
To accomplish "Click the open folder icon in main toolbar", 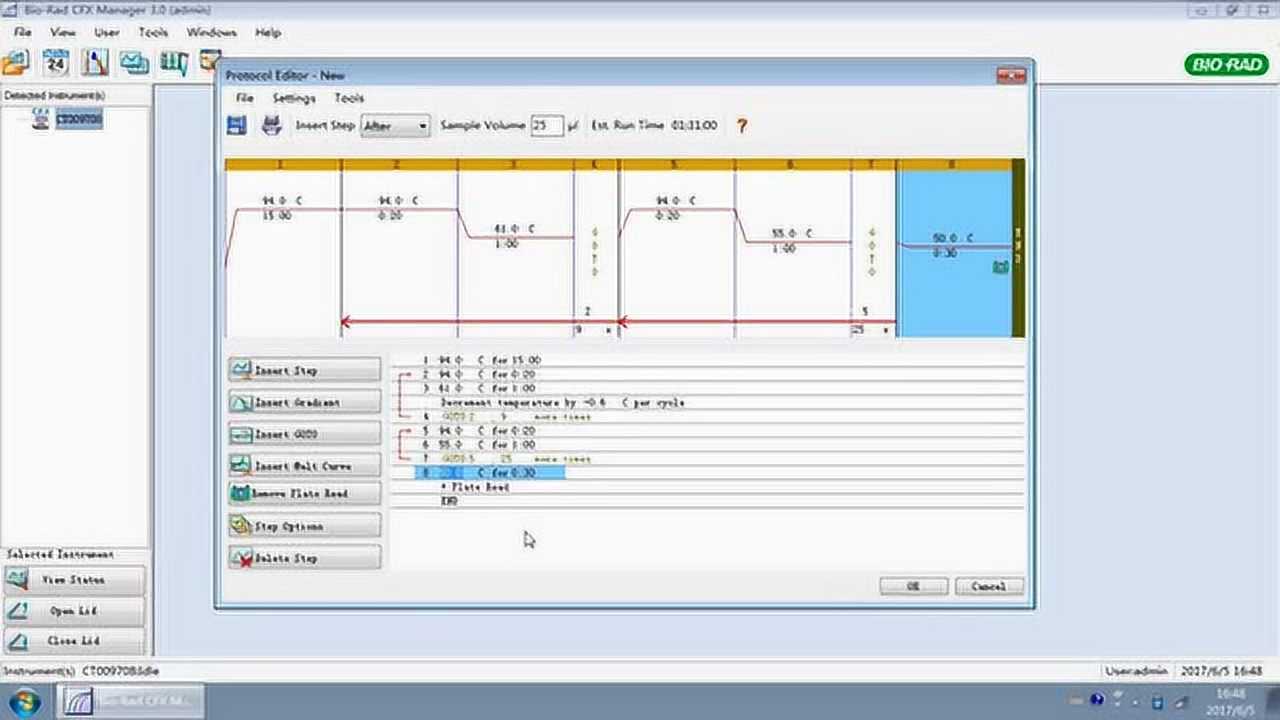I will (16, 63).
